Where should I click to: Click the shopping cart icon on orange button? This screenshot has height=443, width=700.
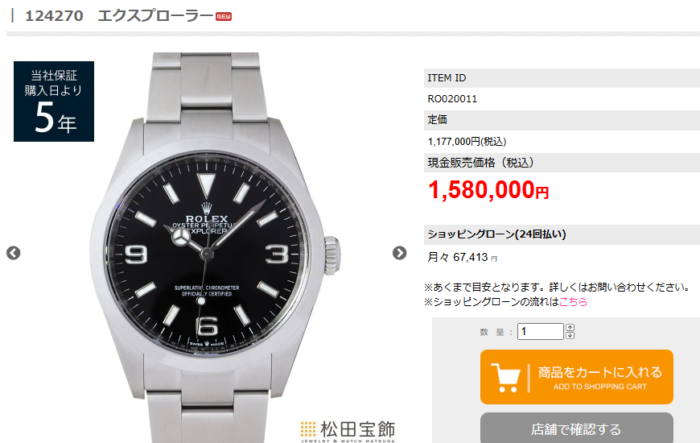506,378
